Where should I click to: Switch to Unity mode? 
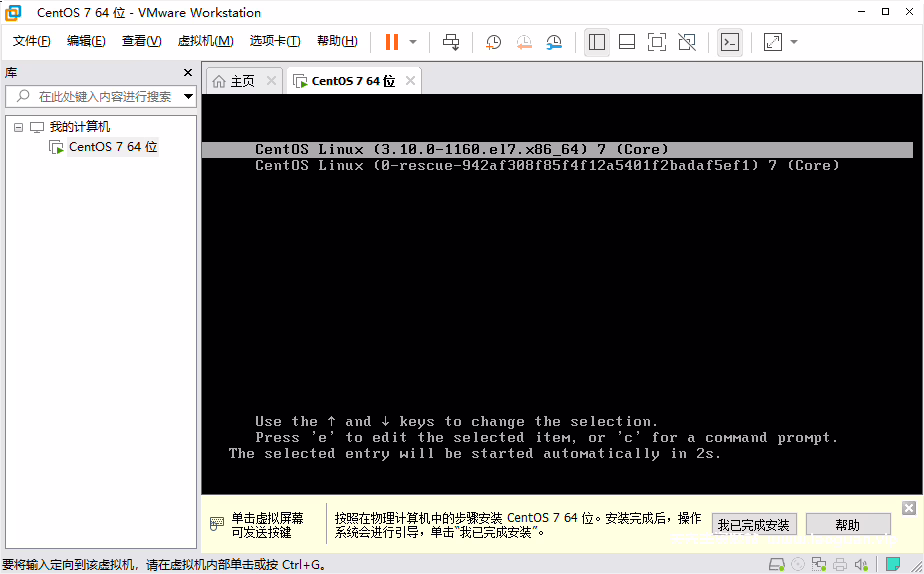coord(687,42)
